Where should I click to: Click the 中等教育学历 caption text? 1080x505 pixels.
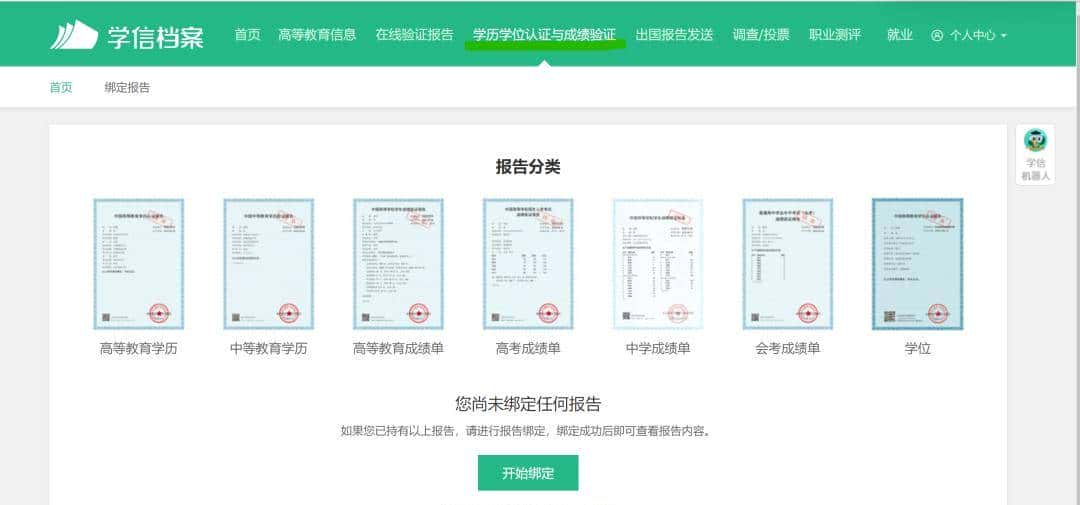point(269,349)
